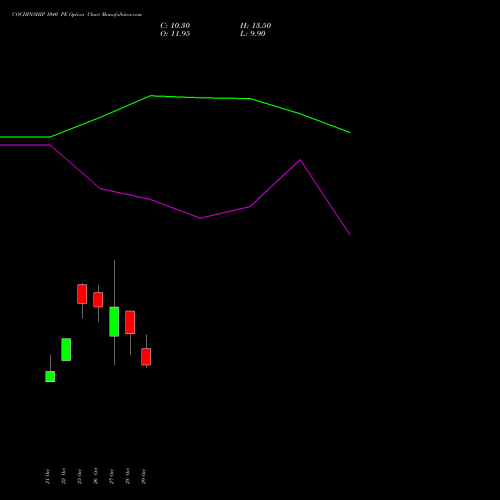The image size is (500, 500).
Task: Click the red candle above 28 Oct
Action: coord(130,322)
